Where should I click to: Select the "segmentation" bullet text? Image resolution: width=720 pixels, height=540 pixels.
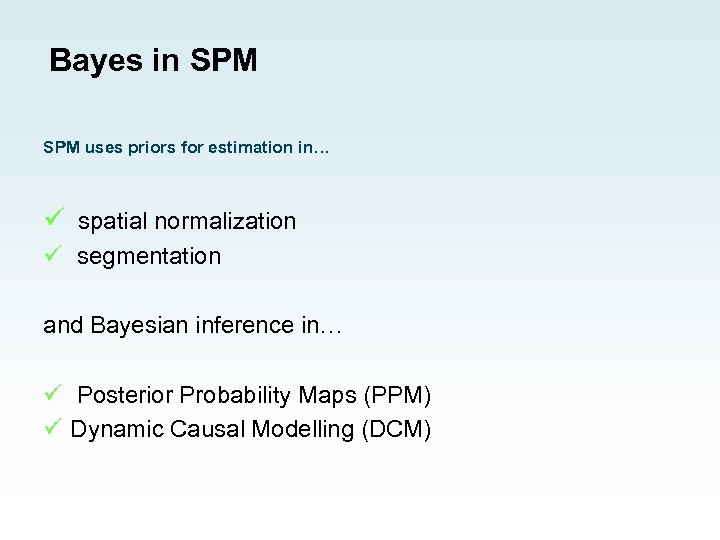point(149,256)
